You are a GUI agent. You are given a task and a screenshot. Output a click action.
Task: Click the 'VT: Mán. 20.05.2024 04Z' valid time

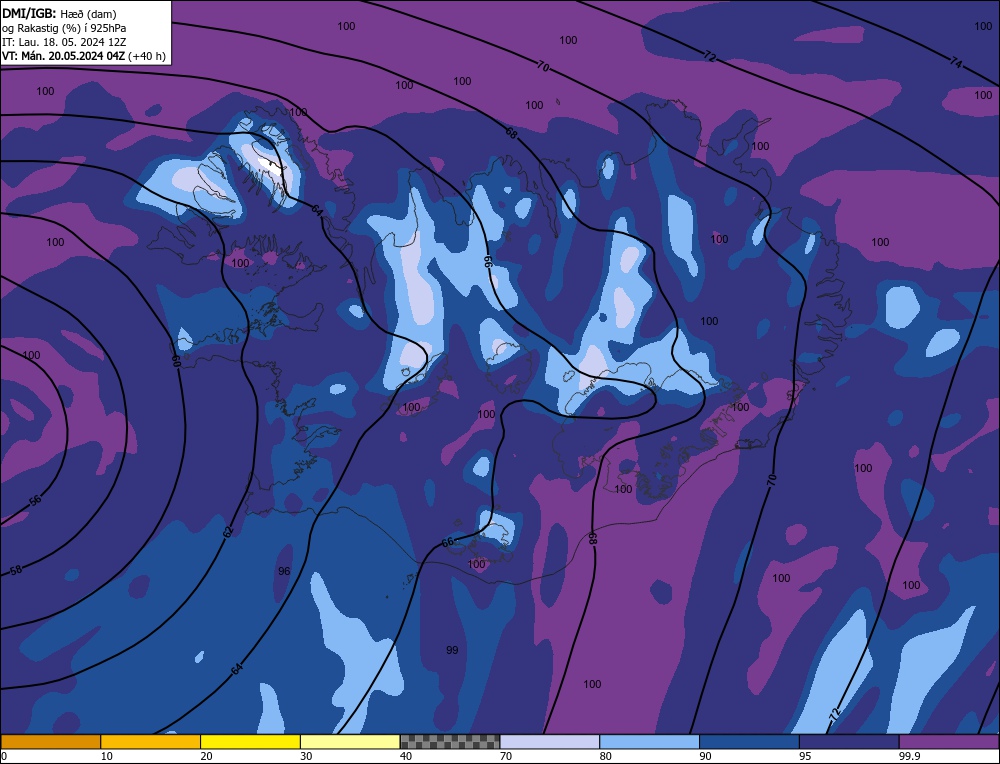click(64, 56)
